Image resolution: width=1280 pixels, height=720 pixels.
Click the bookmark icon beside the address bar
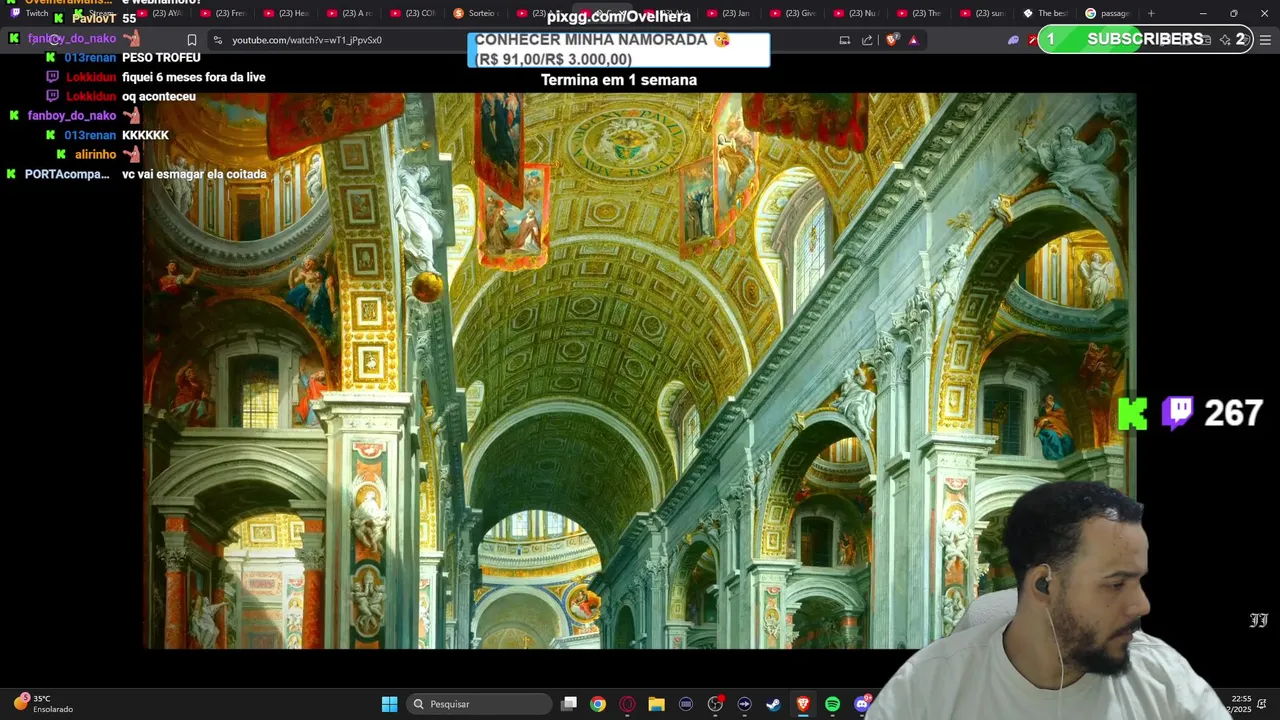[x=192, y=40]
